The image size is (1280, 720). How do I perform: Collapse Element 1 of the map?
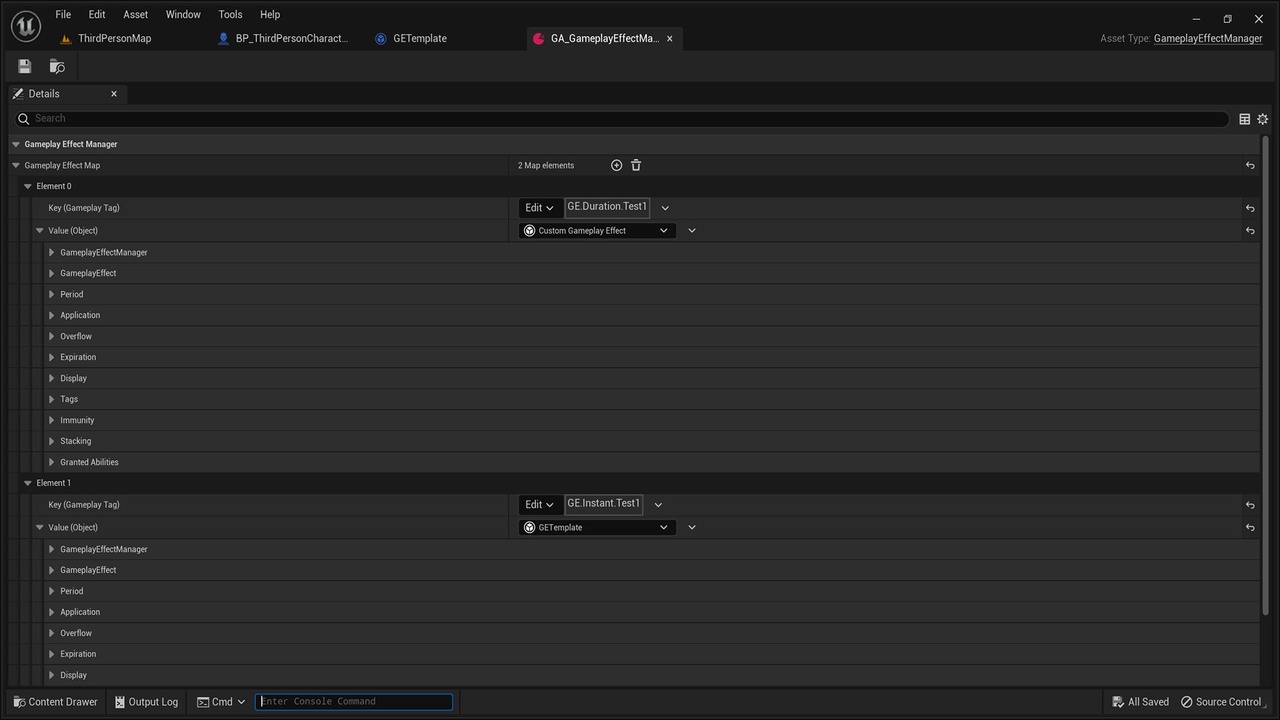pos(28,483)
